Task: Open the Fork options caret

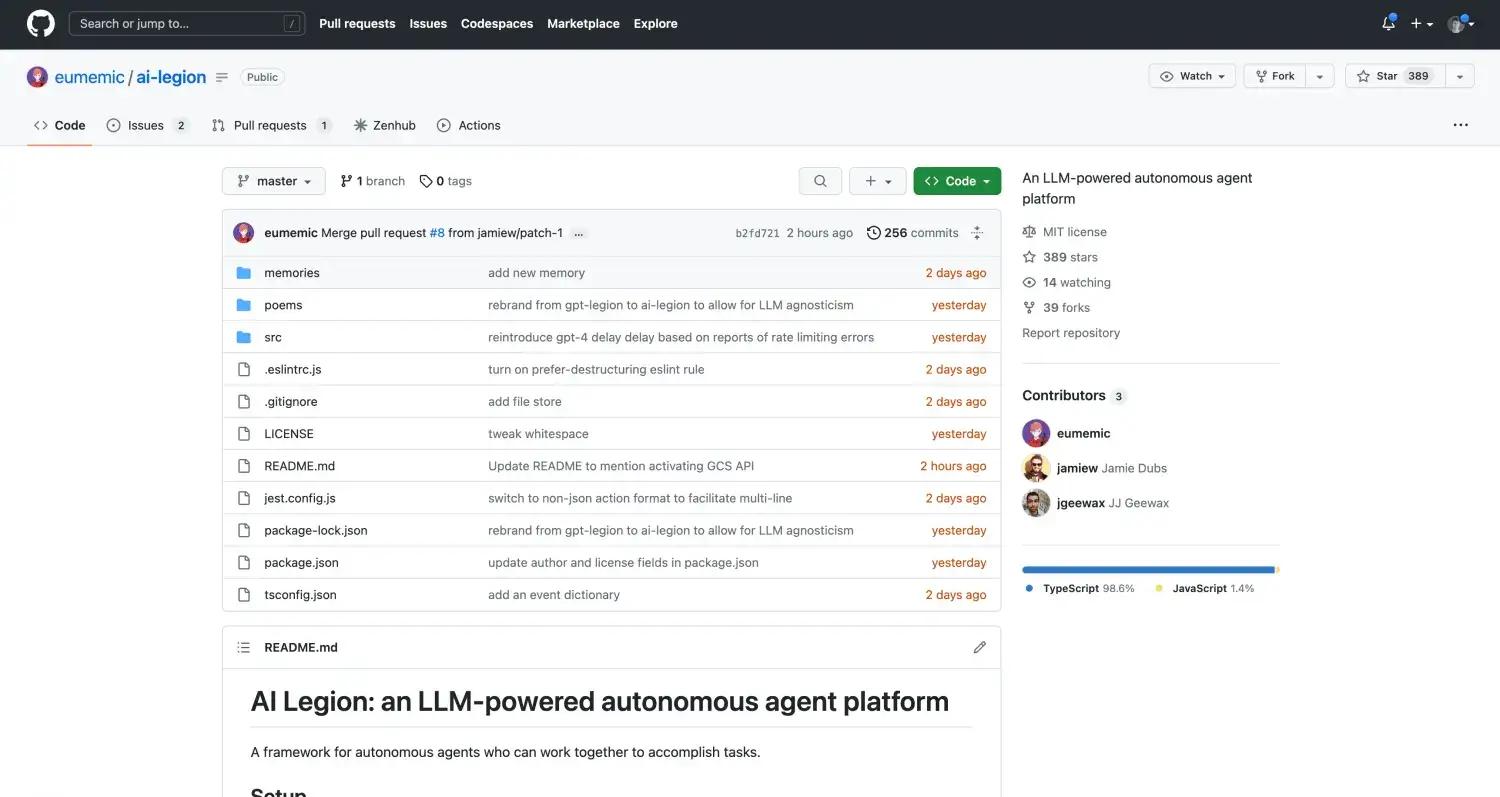Action: [x=1320, y=76]
